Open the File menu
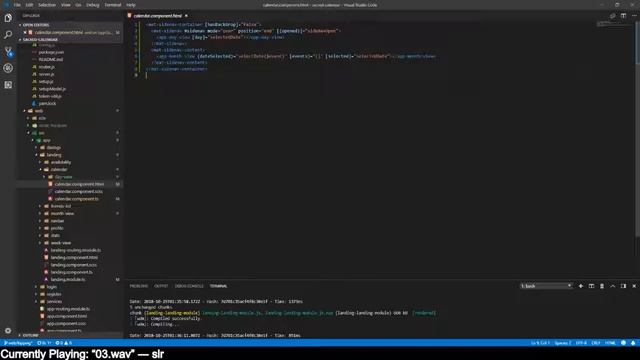640x360 pixels. (x=17, y=5)
